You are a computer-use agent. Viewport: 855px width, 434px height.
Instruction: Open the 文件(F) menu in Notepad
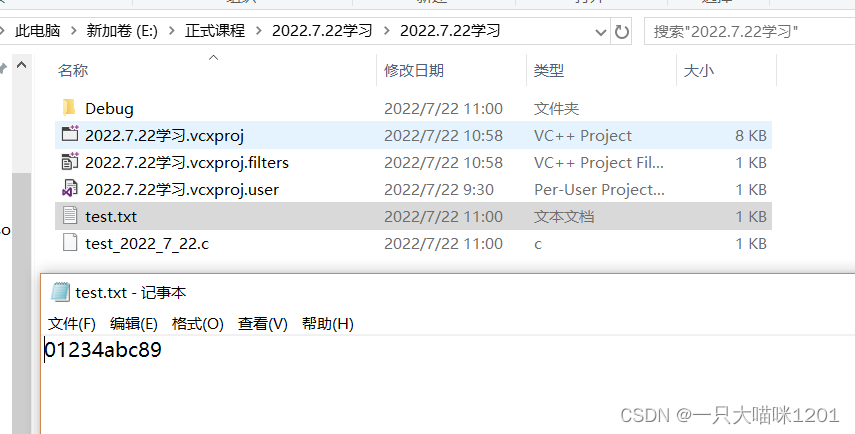72,324
